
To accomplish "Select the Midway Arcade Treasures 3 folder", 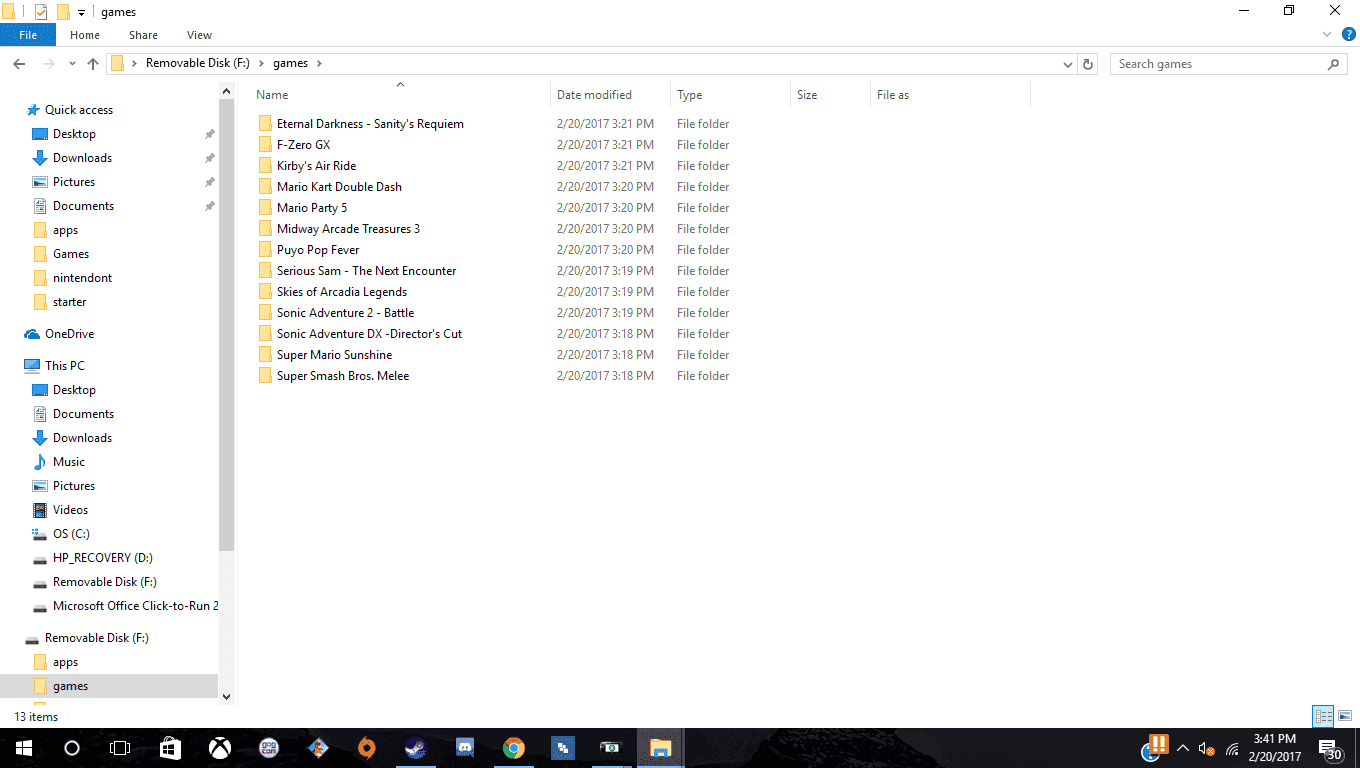I will pyautogui.click(x=348, y=229).
